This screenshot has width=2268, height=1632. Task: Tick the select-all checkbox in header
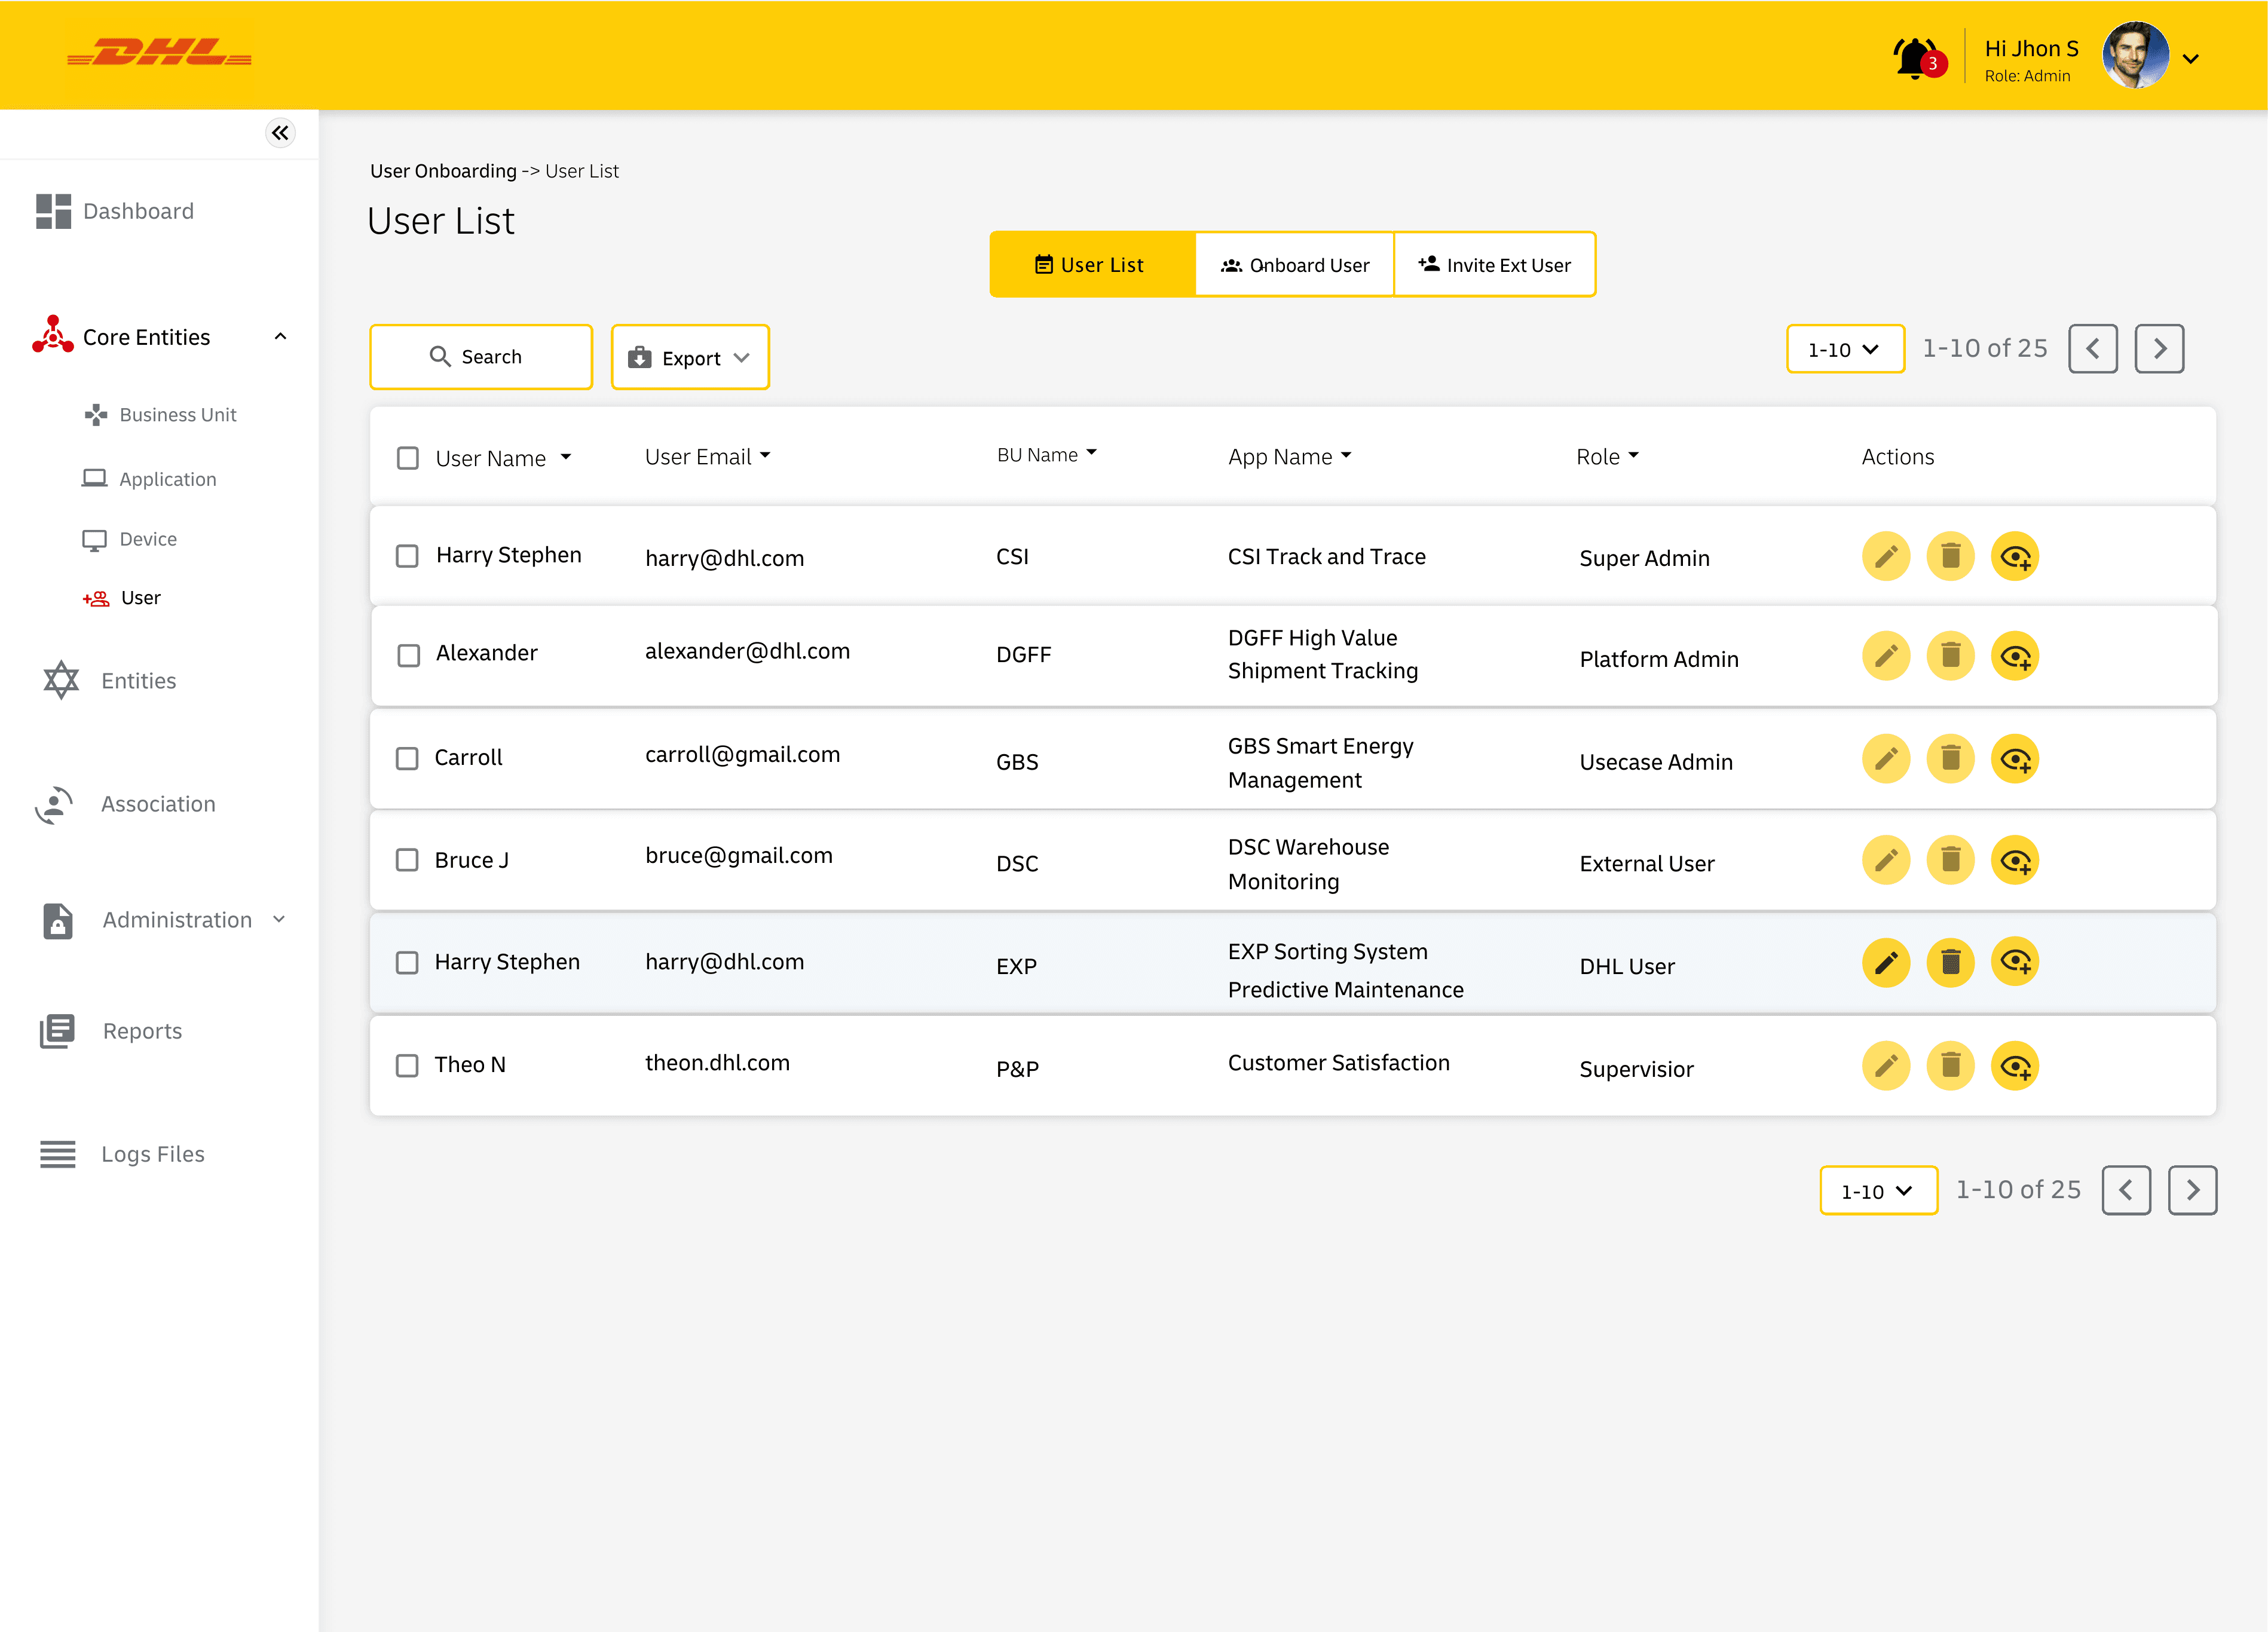tap(408, 458)
